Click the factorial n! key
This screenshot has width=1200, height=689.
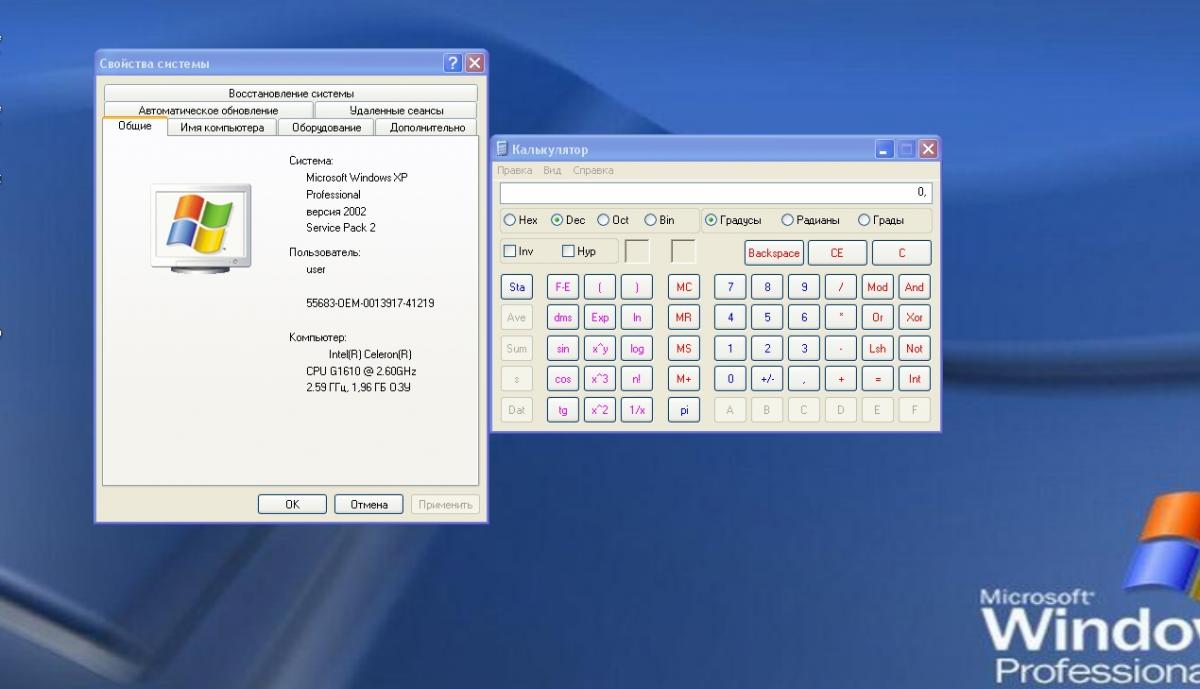coord(637,379)
